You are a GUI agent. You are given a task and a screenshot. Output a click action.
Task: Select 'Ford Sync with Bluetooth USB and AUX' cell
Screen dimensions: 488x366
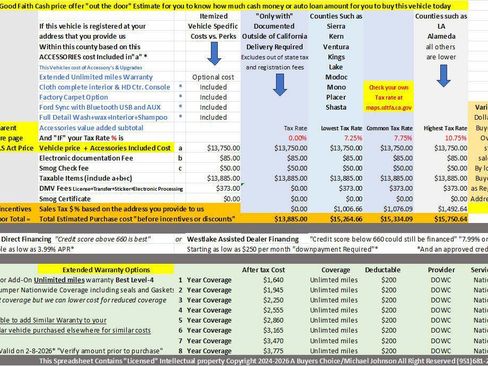[x=100, y=107]
